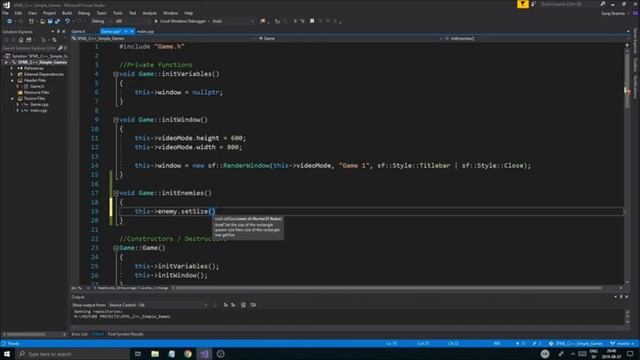
Task: Click the Undo toolbar icon
Action: 68,21
